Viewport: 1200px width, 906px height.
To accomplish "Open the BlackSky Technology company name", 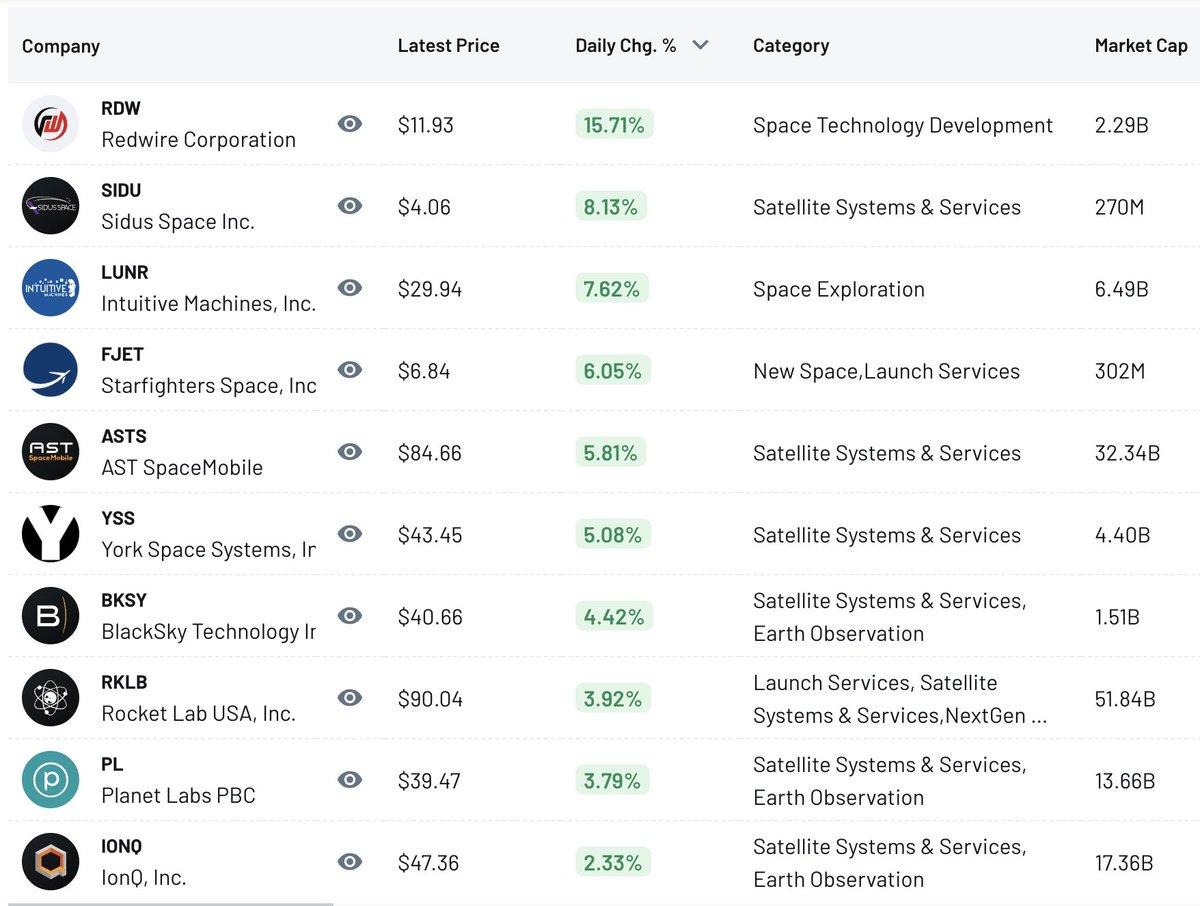I will [x=209, y=632].
